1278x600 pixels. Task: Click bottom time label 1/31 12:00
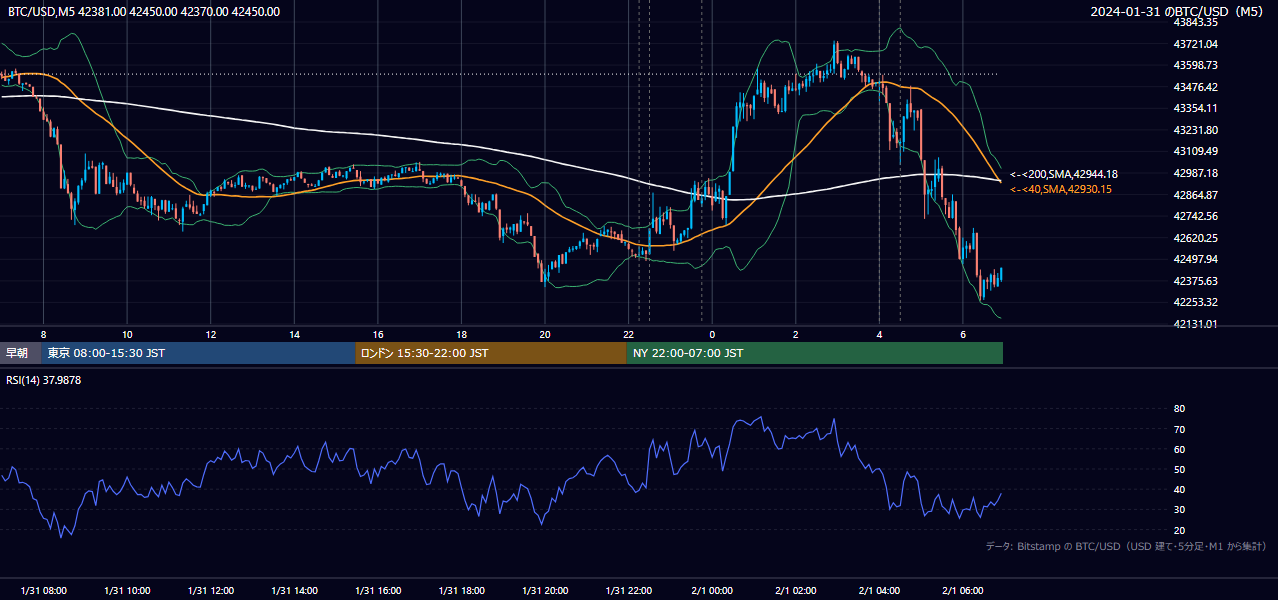211,591
